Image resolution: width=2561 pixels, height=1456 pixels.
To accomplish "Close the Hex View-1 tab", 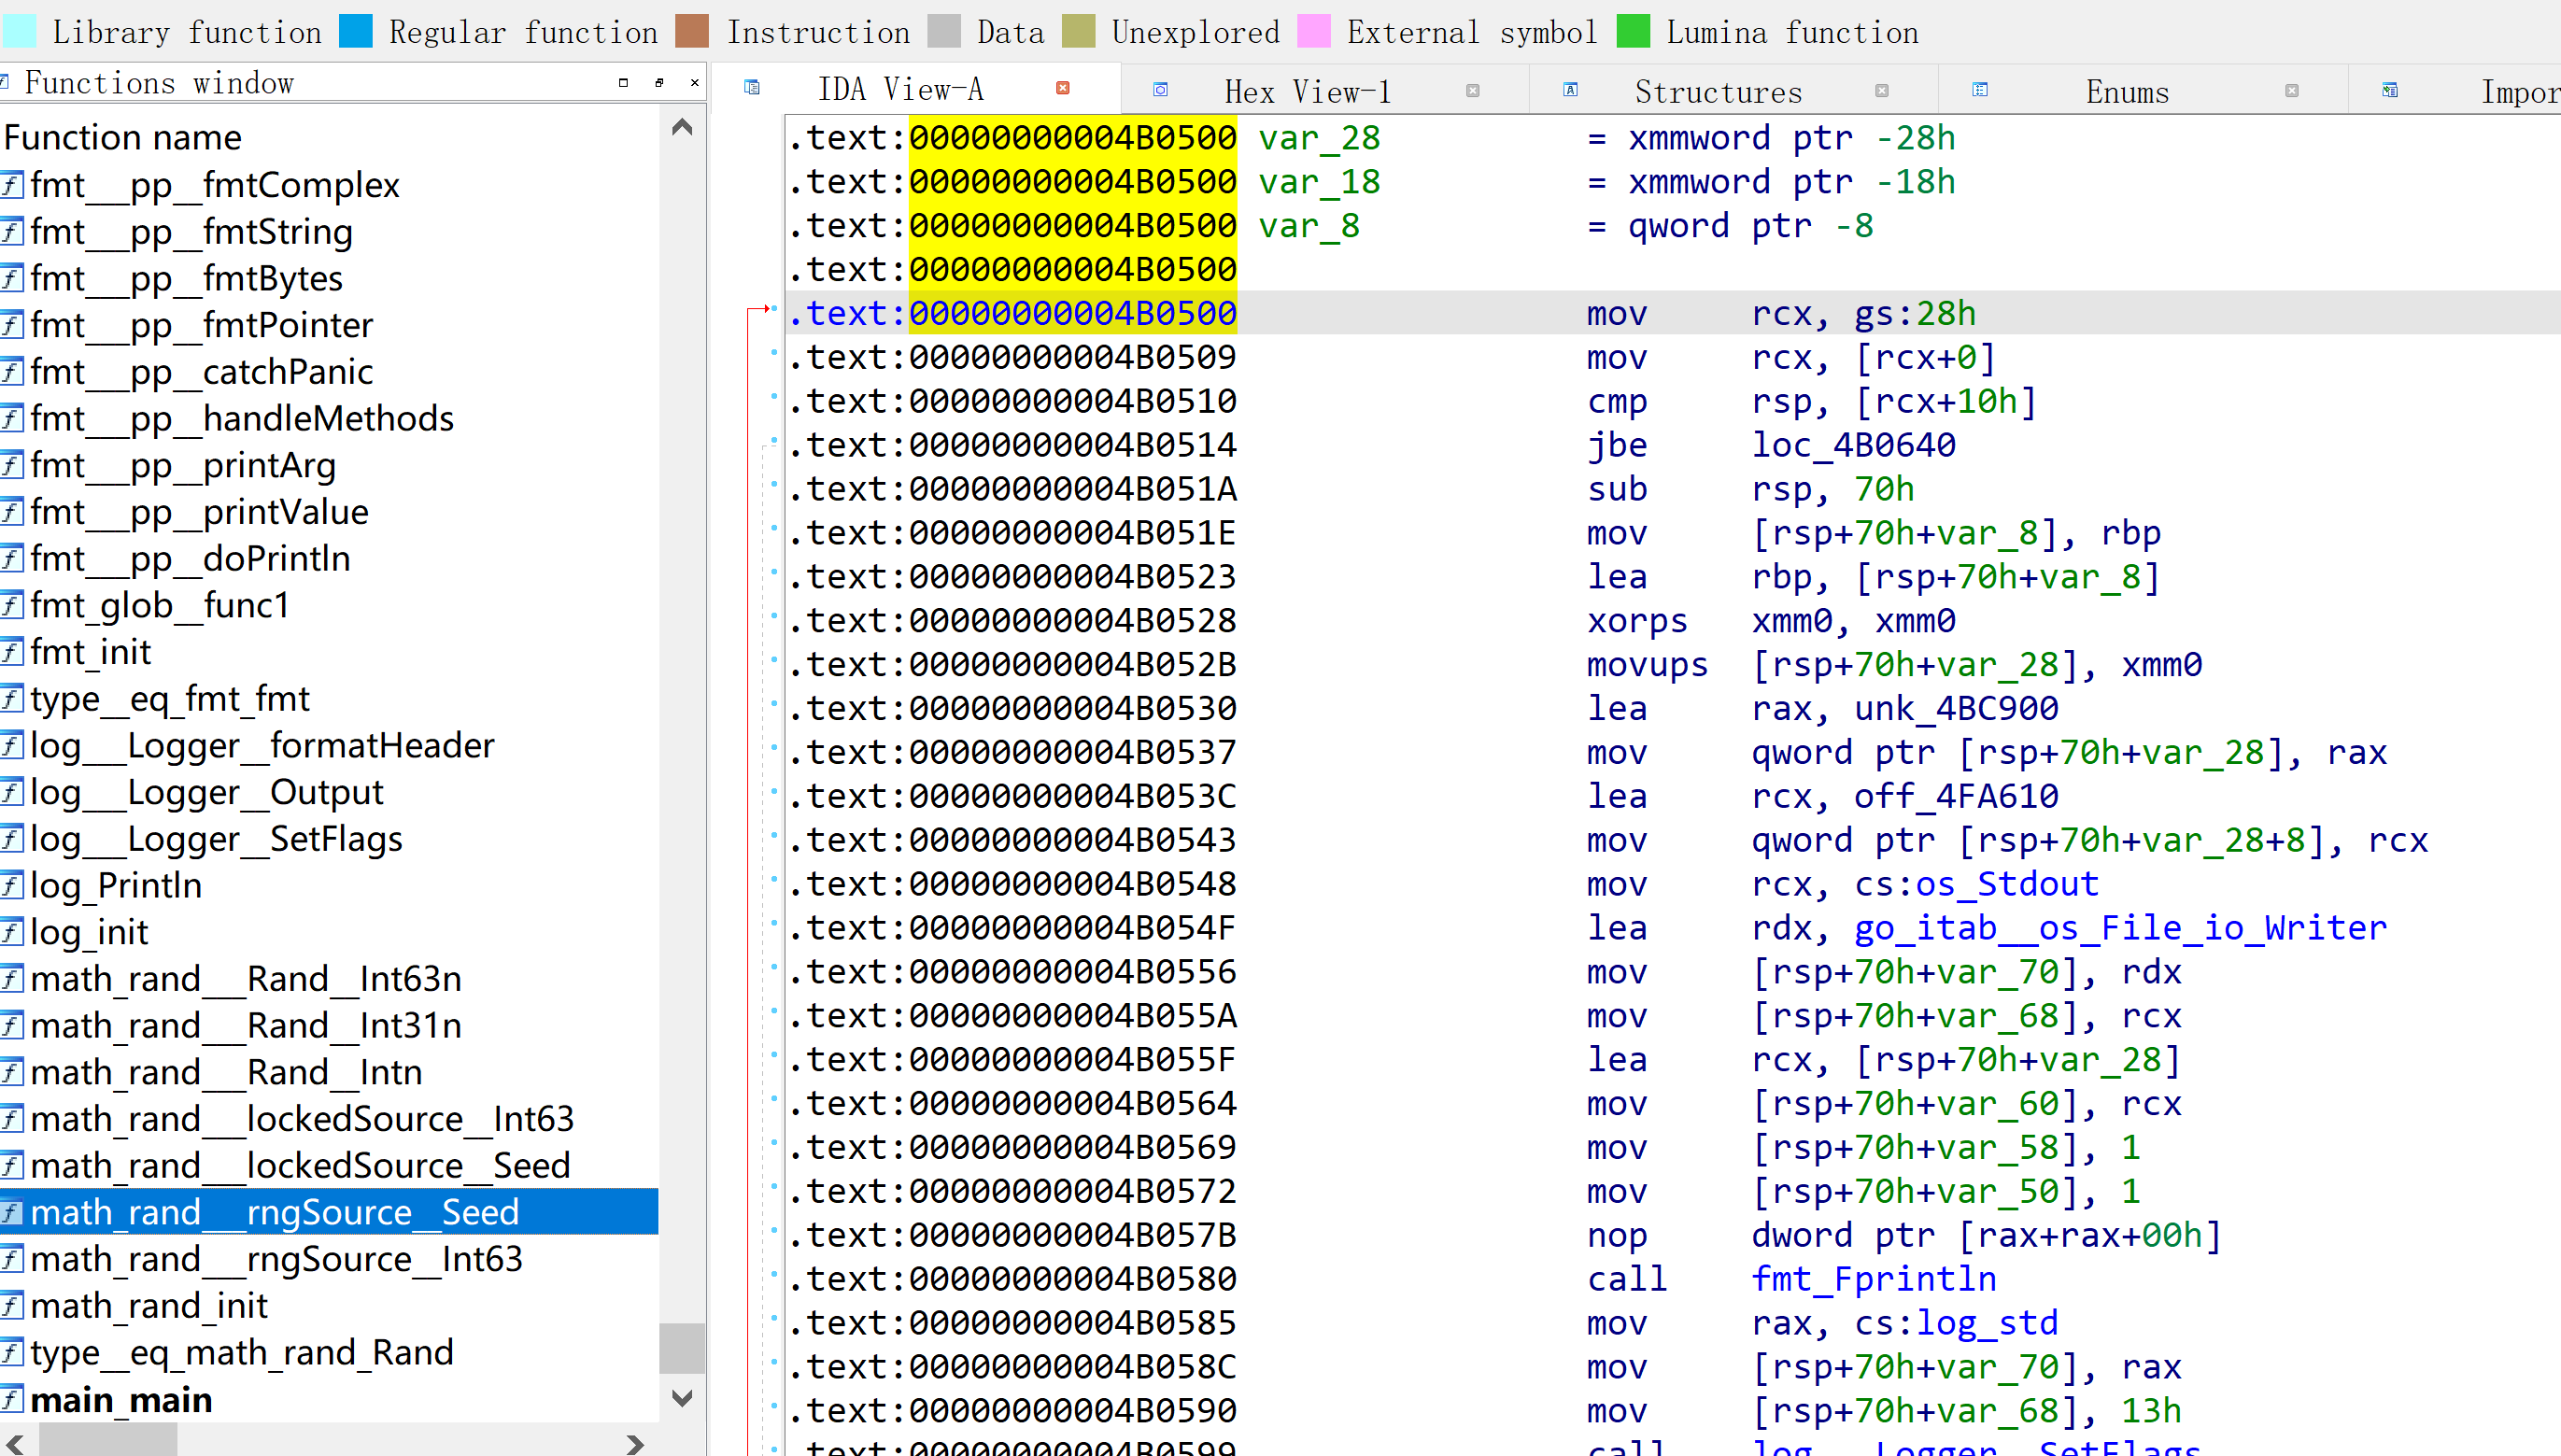I will tap(1472, 90).
